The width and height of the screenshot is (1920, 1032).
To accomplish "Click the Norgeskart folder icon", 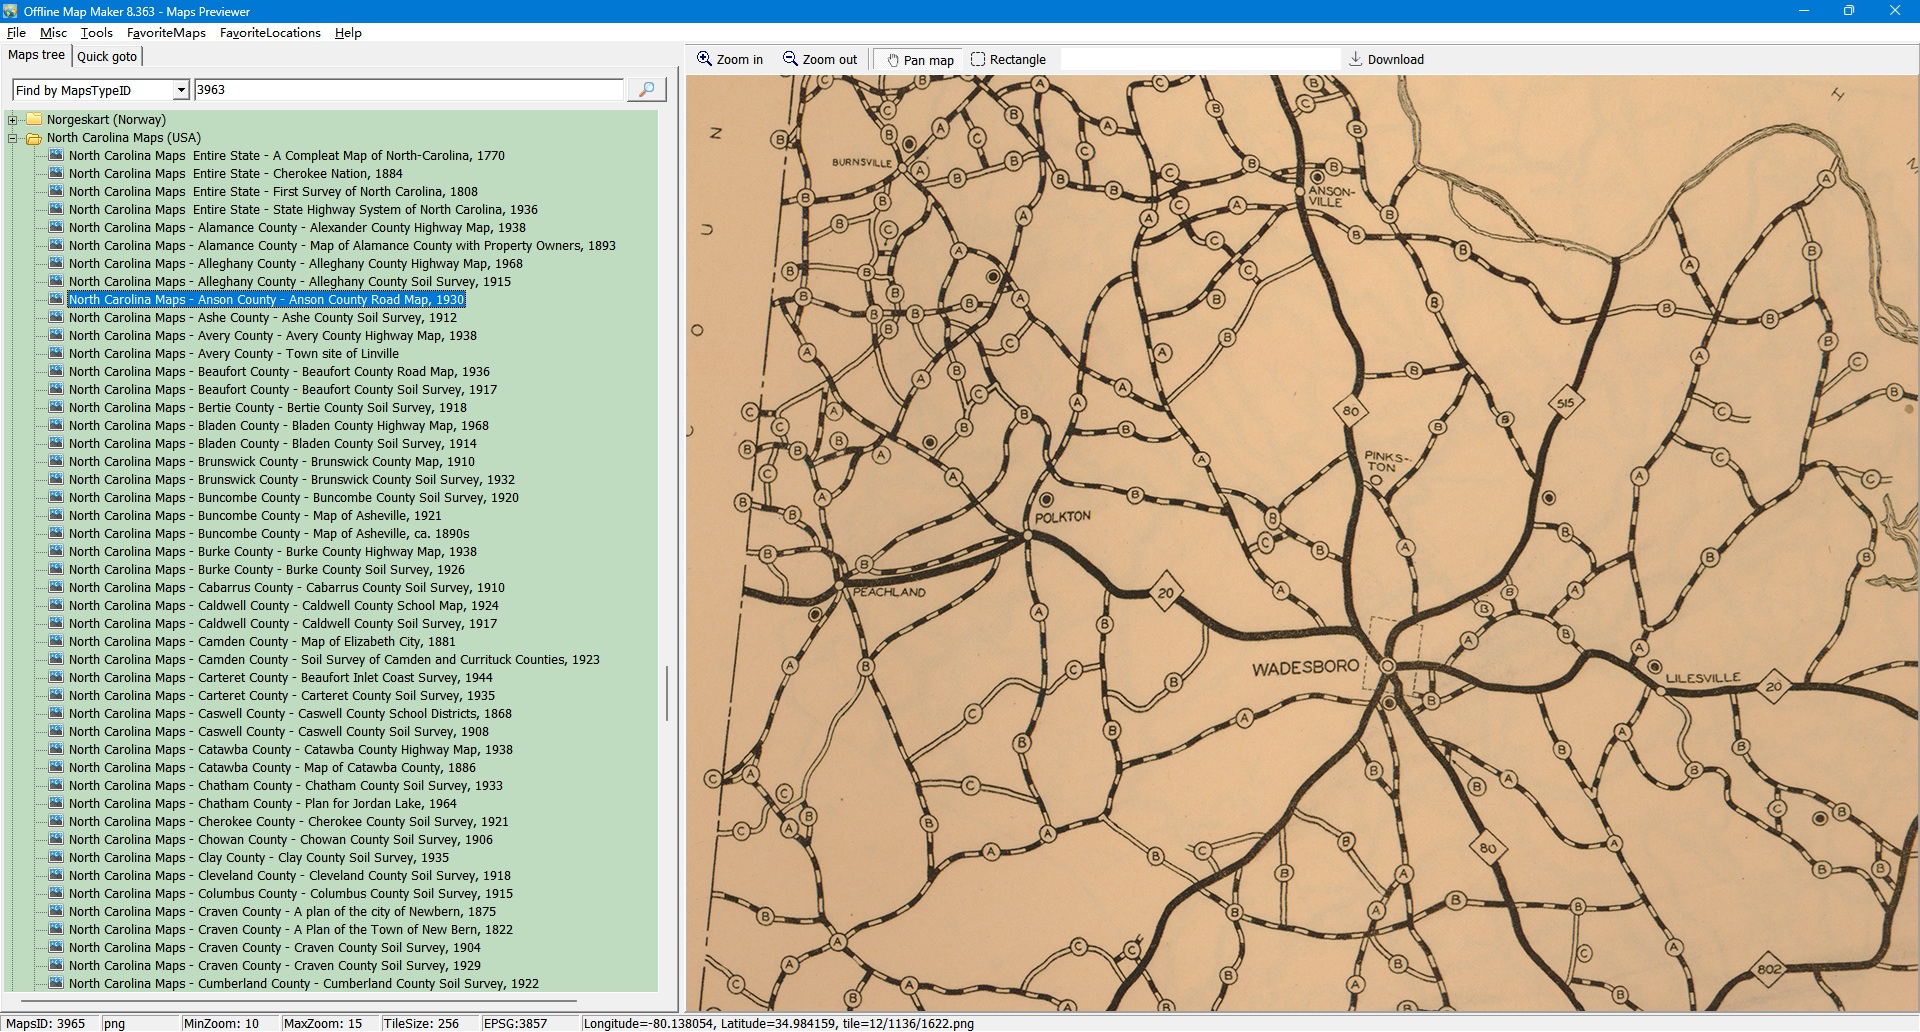I will (x=33, y=120).
